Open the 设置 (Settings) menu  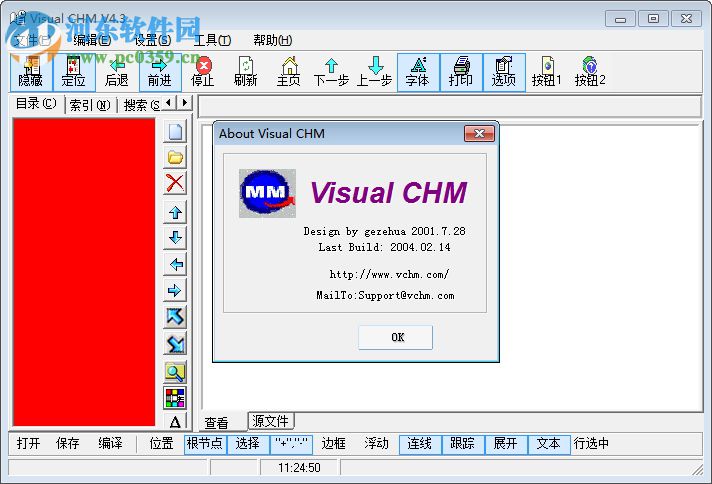pos(153,40)
